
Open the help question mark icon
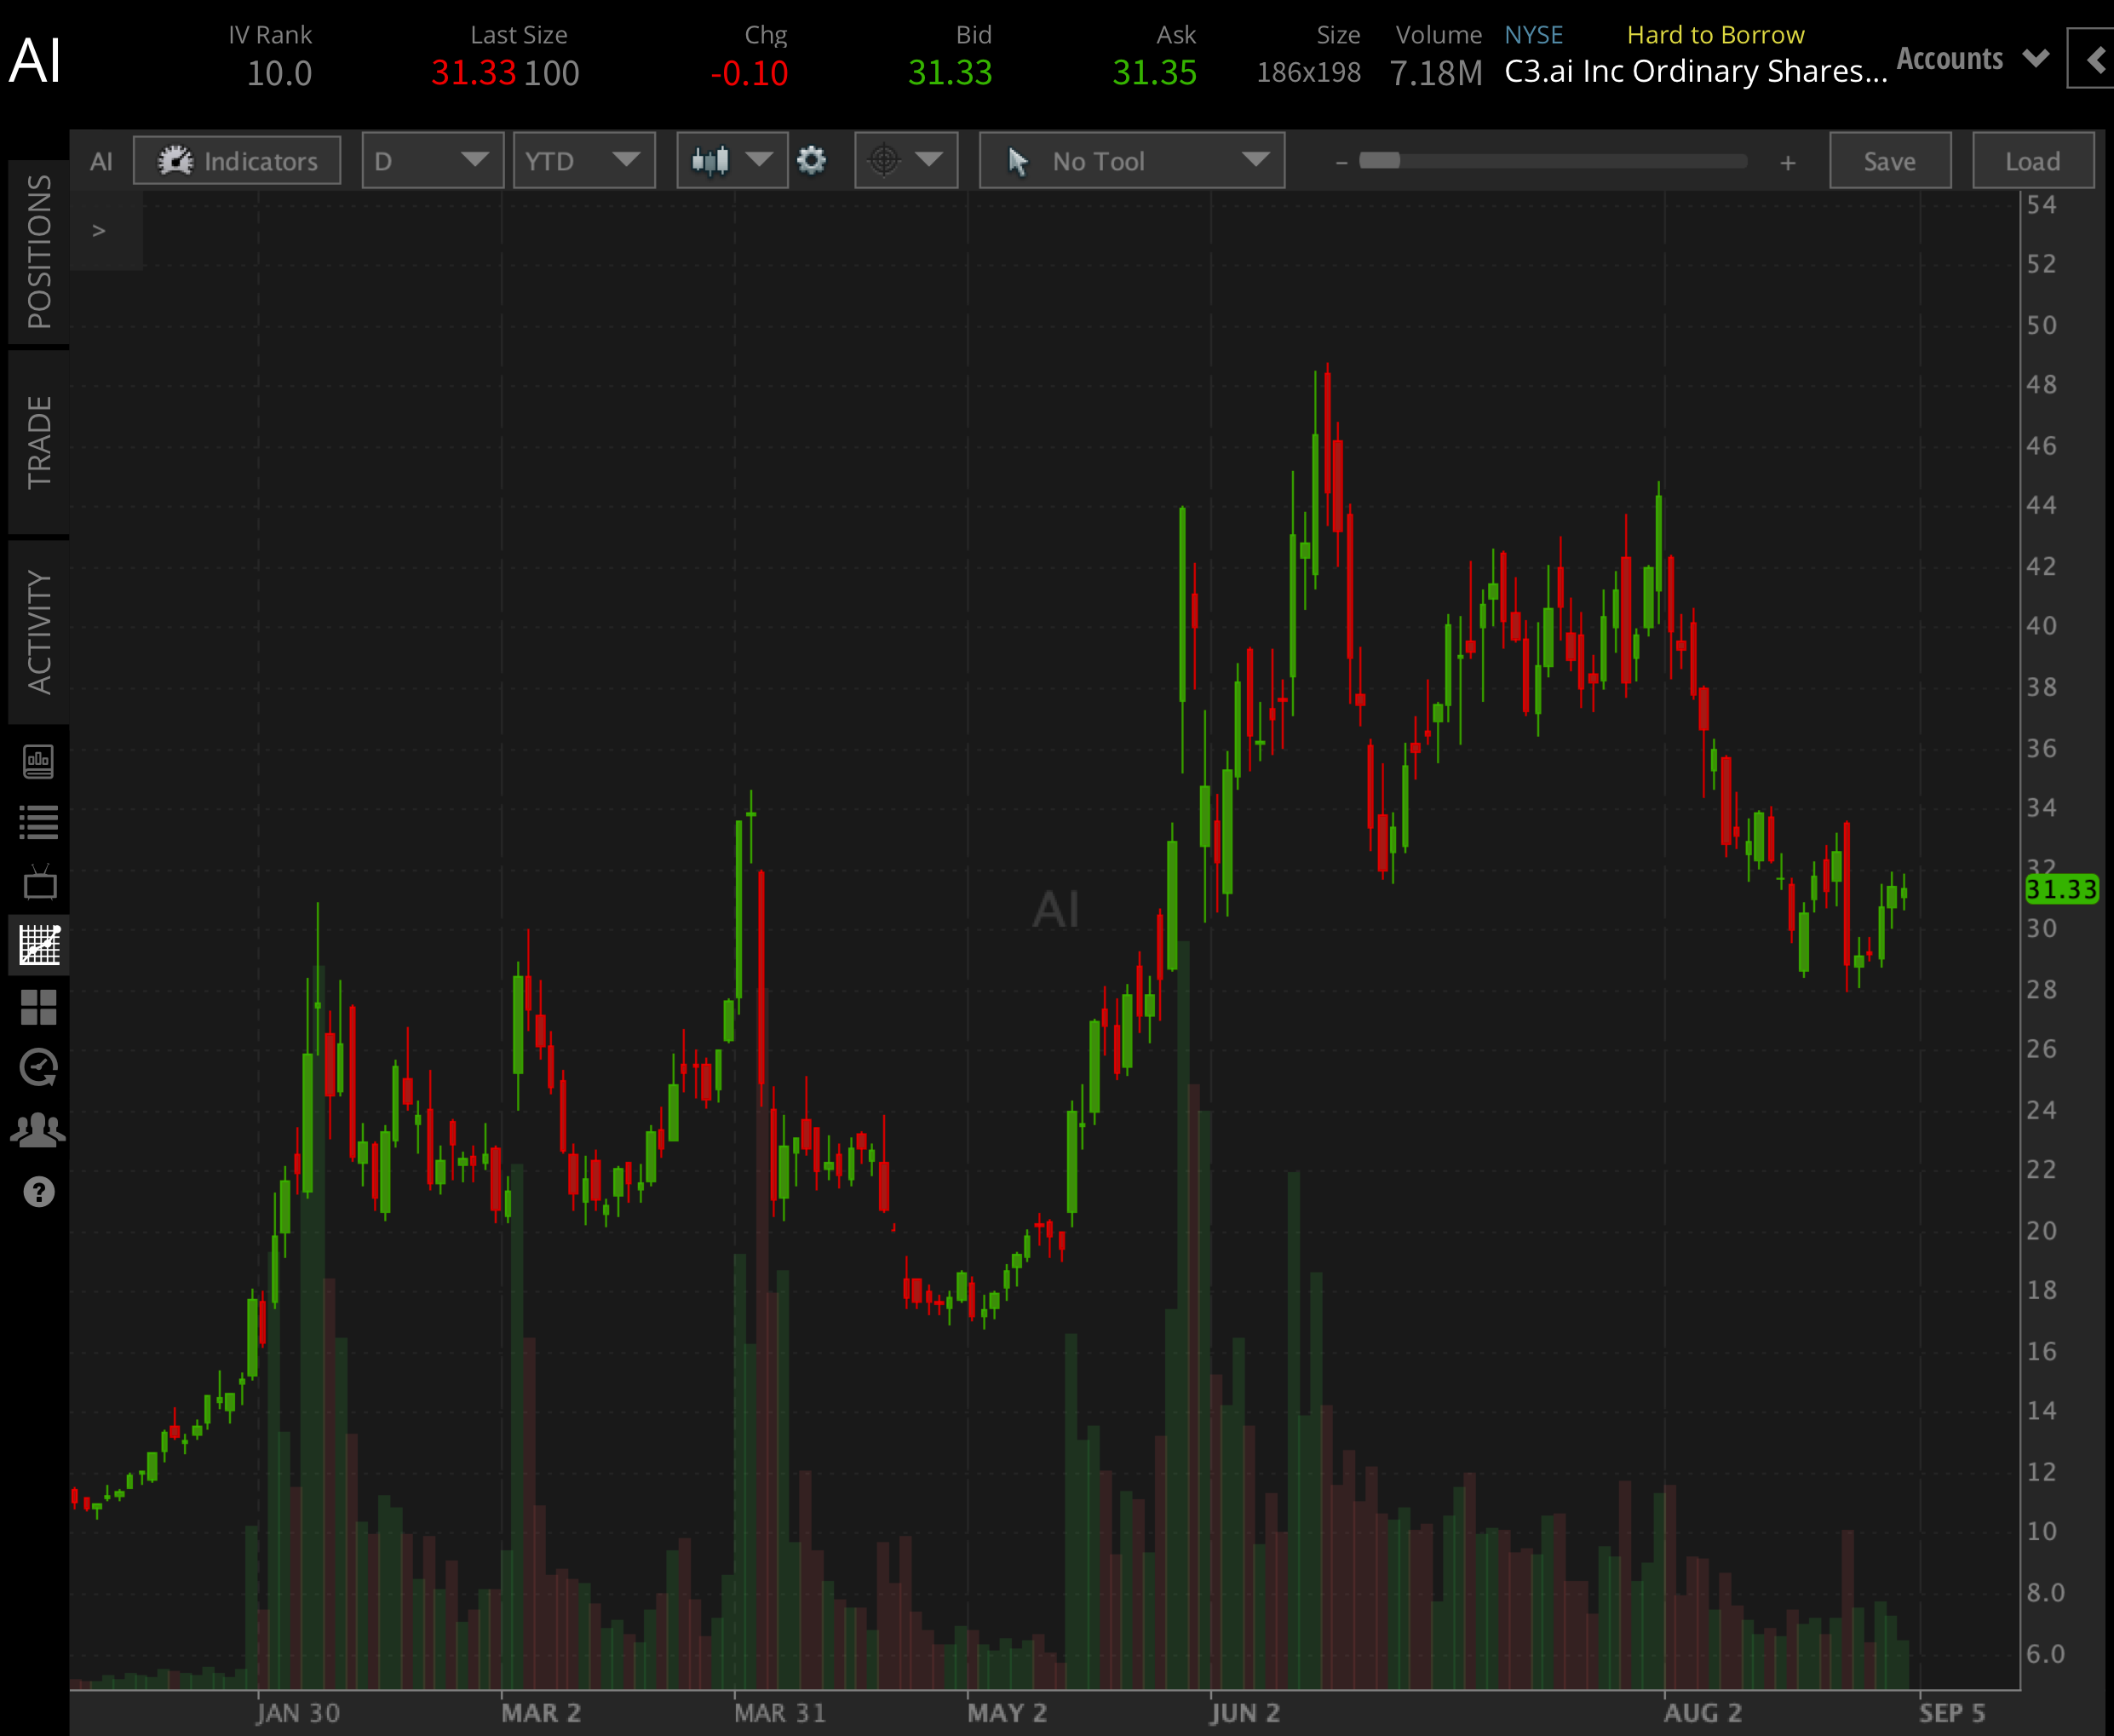coord(39,1192)
